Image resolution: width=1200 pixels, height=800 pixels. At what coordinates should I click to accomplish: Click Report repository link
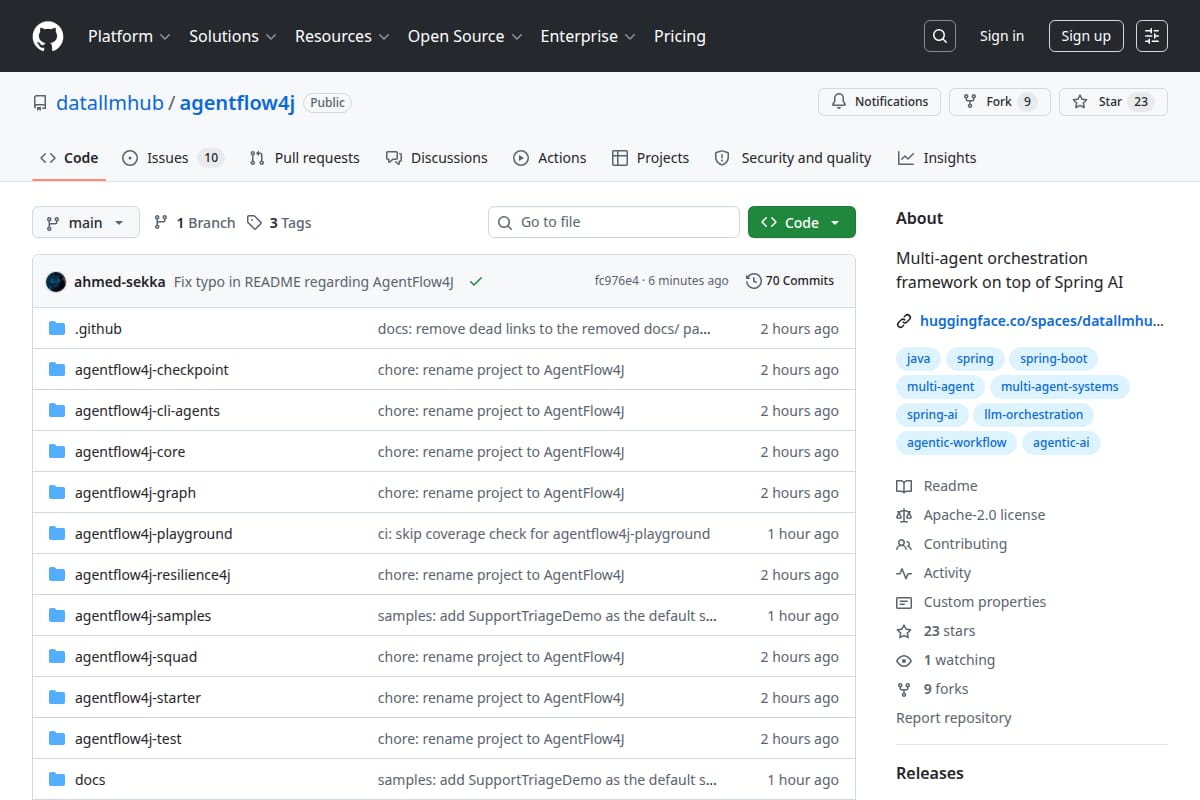[954, 718]
